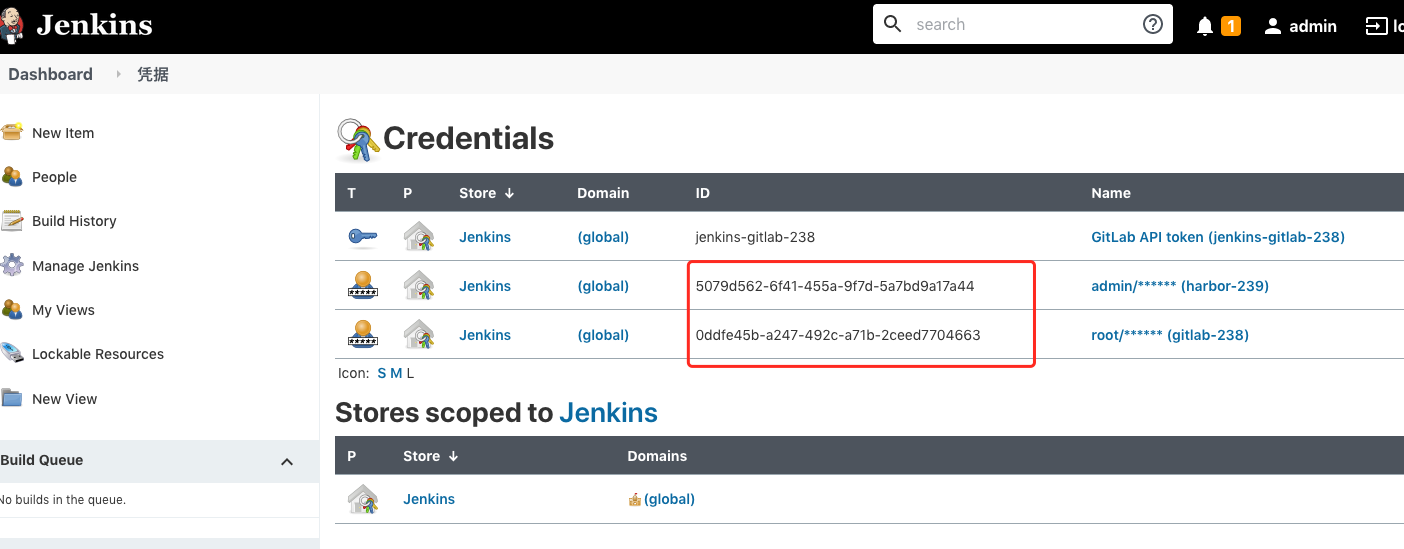This screenshot has height=549, width=1404.
Task: Click Jenkins store link in harbor-239 row
Action: pos(485,286)
